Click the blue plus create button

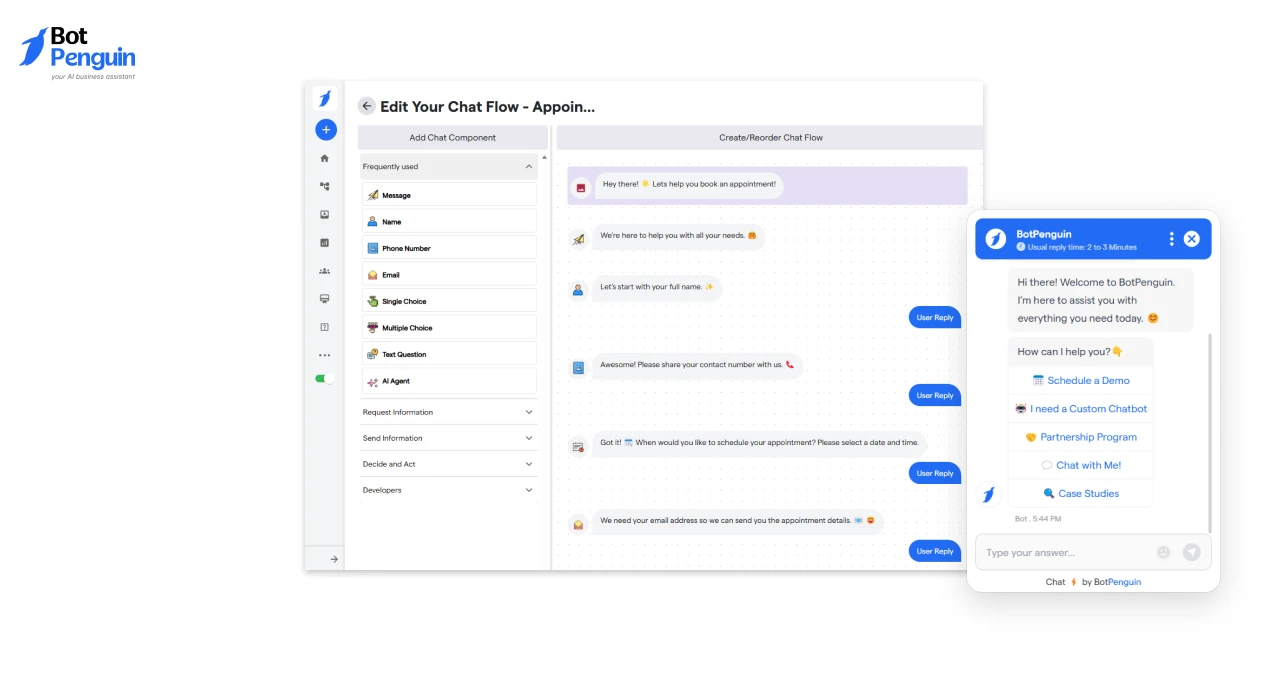click(x=325, y=130)
